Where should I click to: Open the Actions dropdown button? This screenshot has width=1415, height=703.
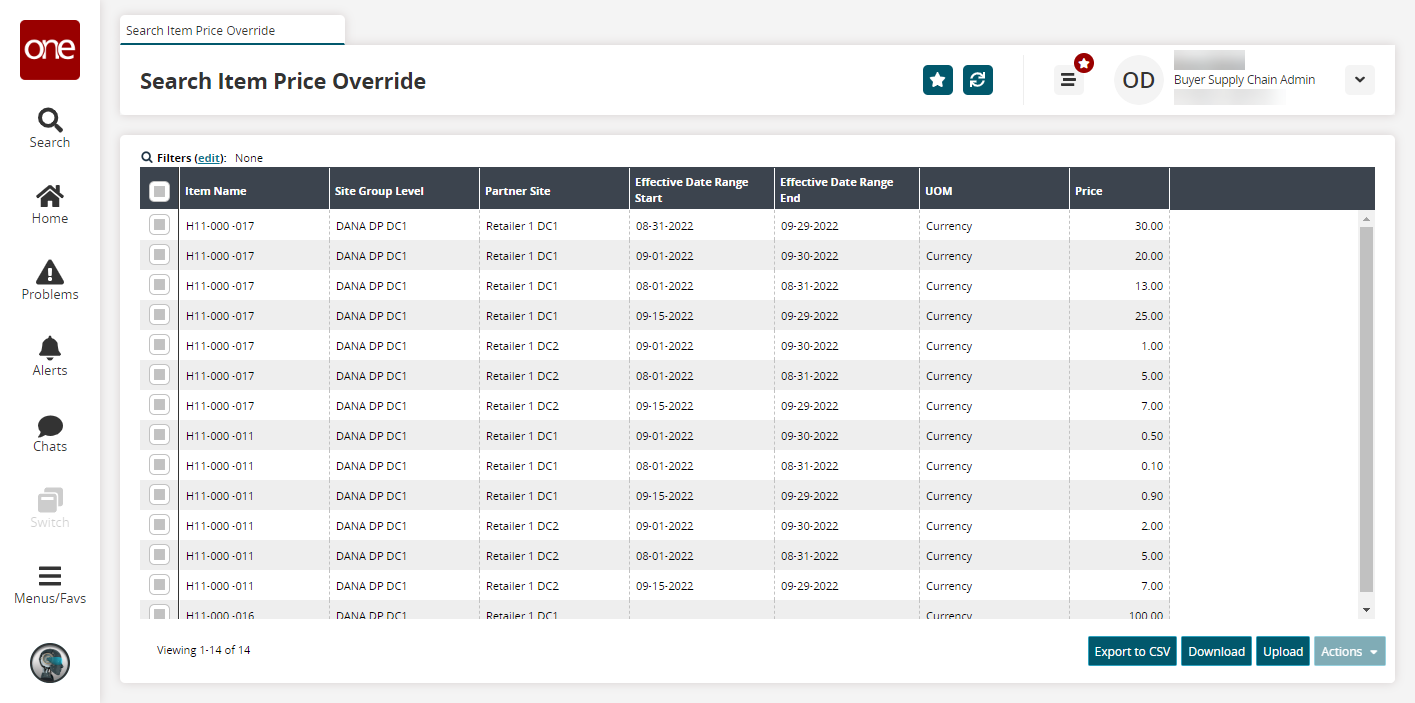[x=1350, y=651]
